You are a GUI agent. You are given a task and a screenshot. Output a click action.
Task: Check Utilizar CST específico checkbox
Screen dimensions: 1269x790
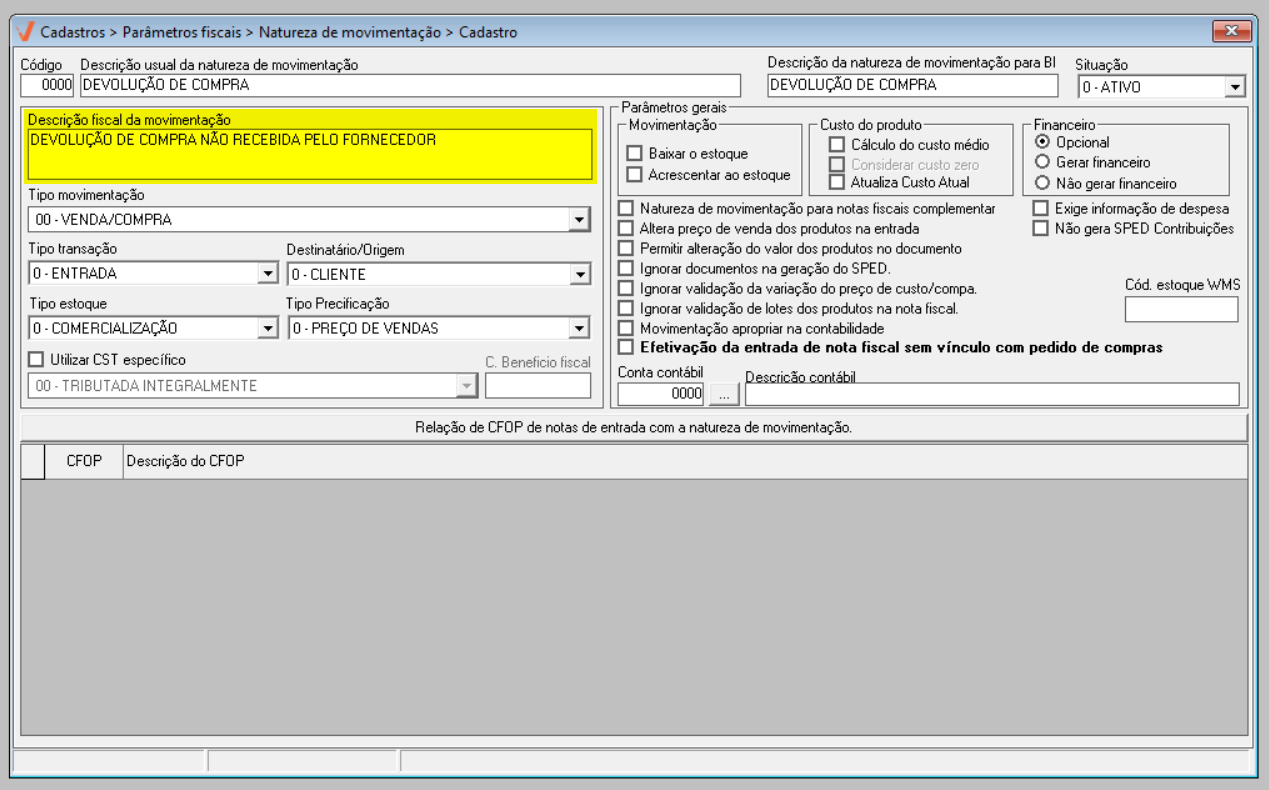[37, 360]
